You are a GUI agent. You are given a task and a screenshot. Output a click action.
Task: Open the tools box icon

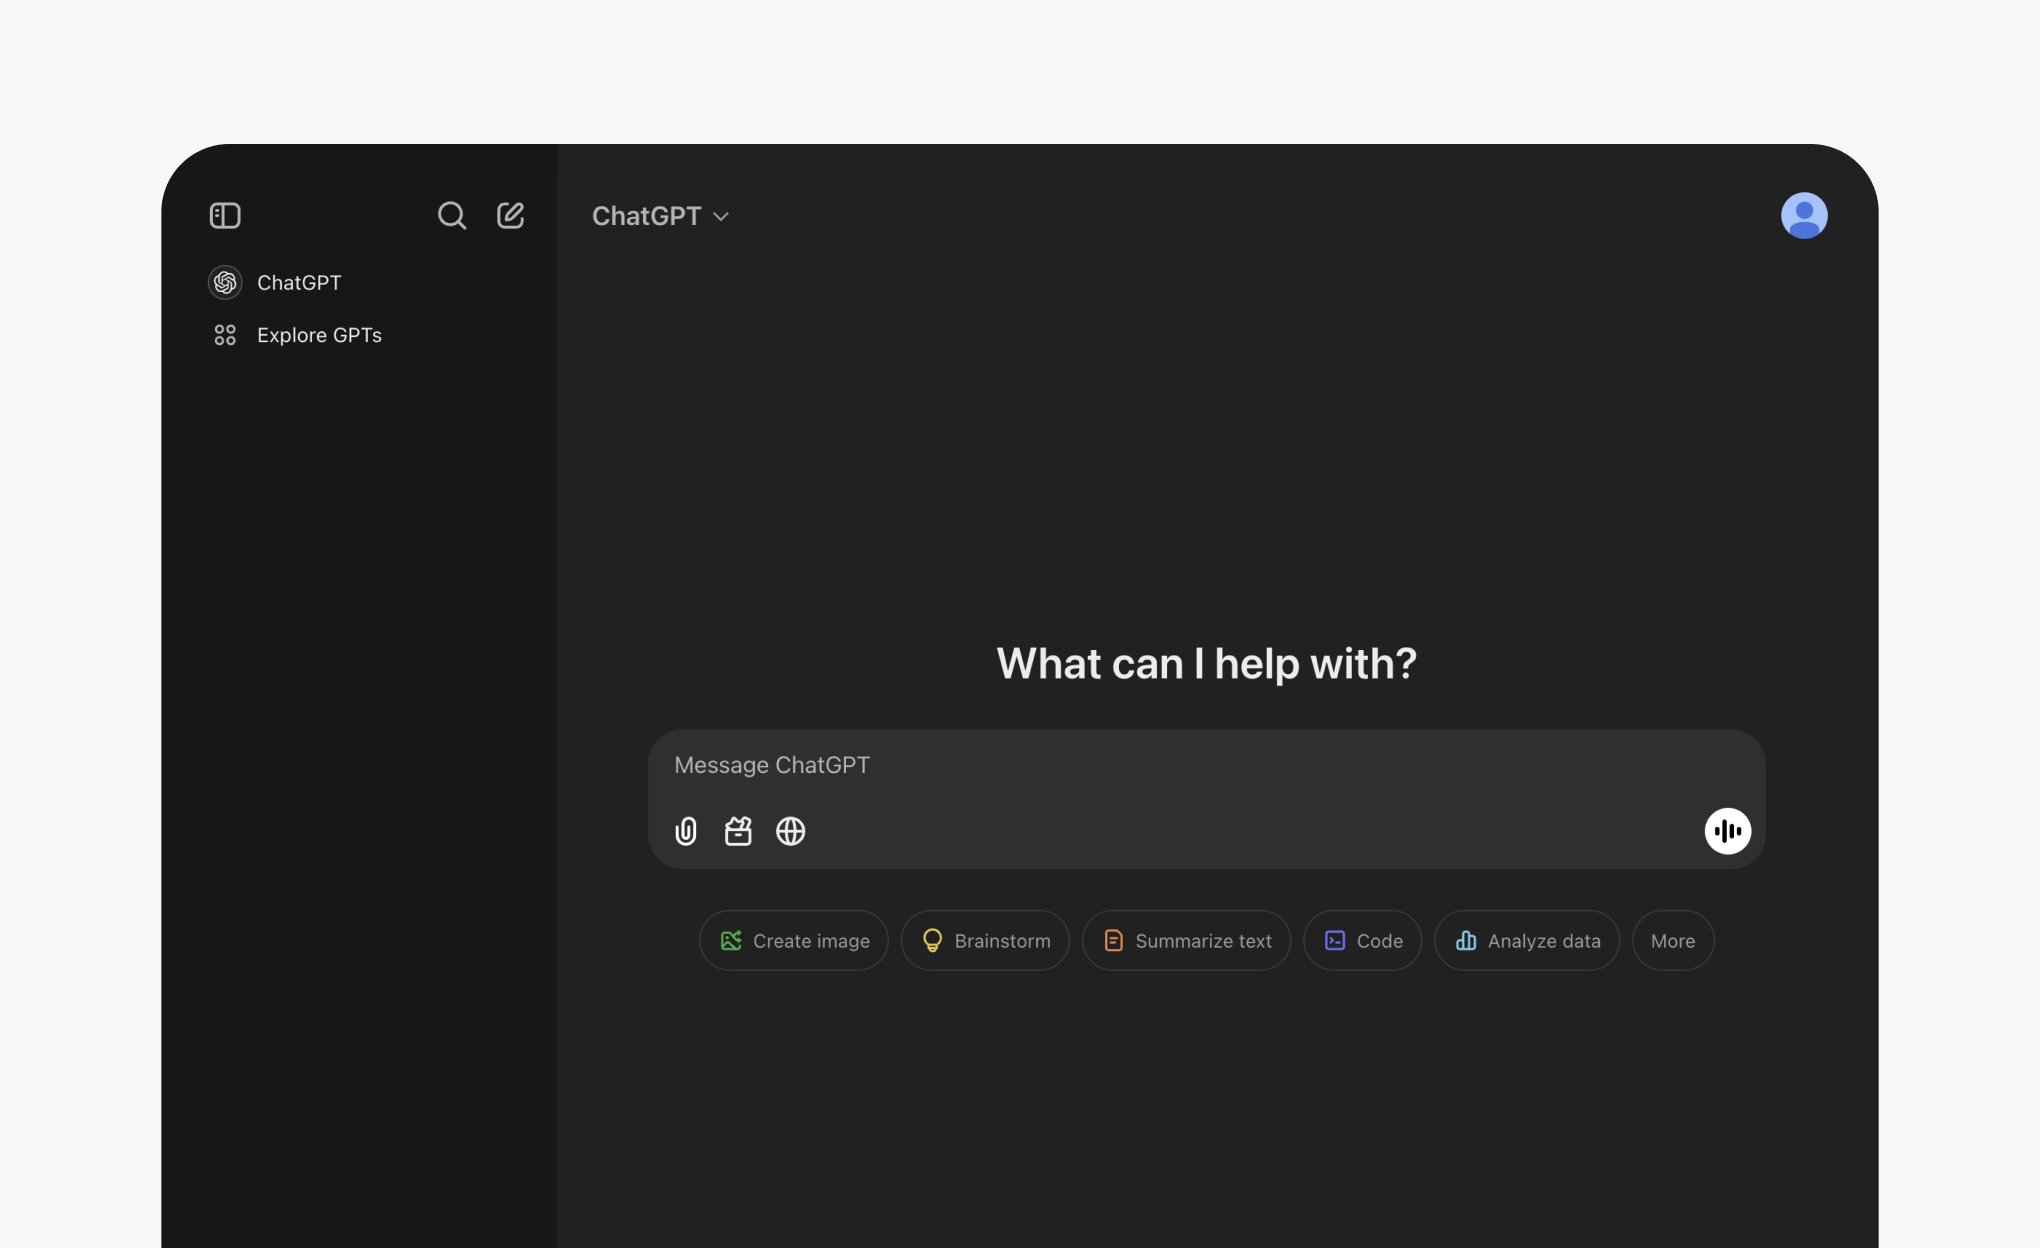pos(738,831)
